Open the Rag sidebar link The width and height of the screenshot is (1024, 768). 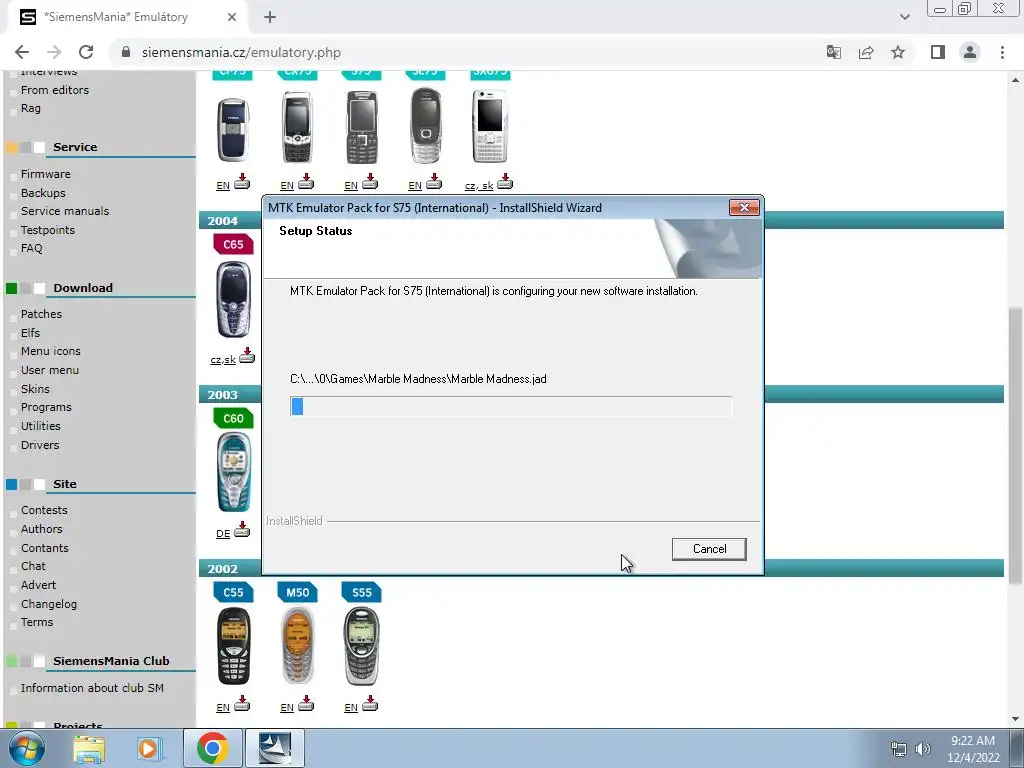point(31,108)
